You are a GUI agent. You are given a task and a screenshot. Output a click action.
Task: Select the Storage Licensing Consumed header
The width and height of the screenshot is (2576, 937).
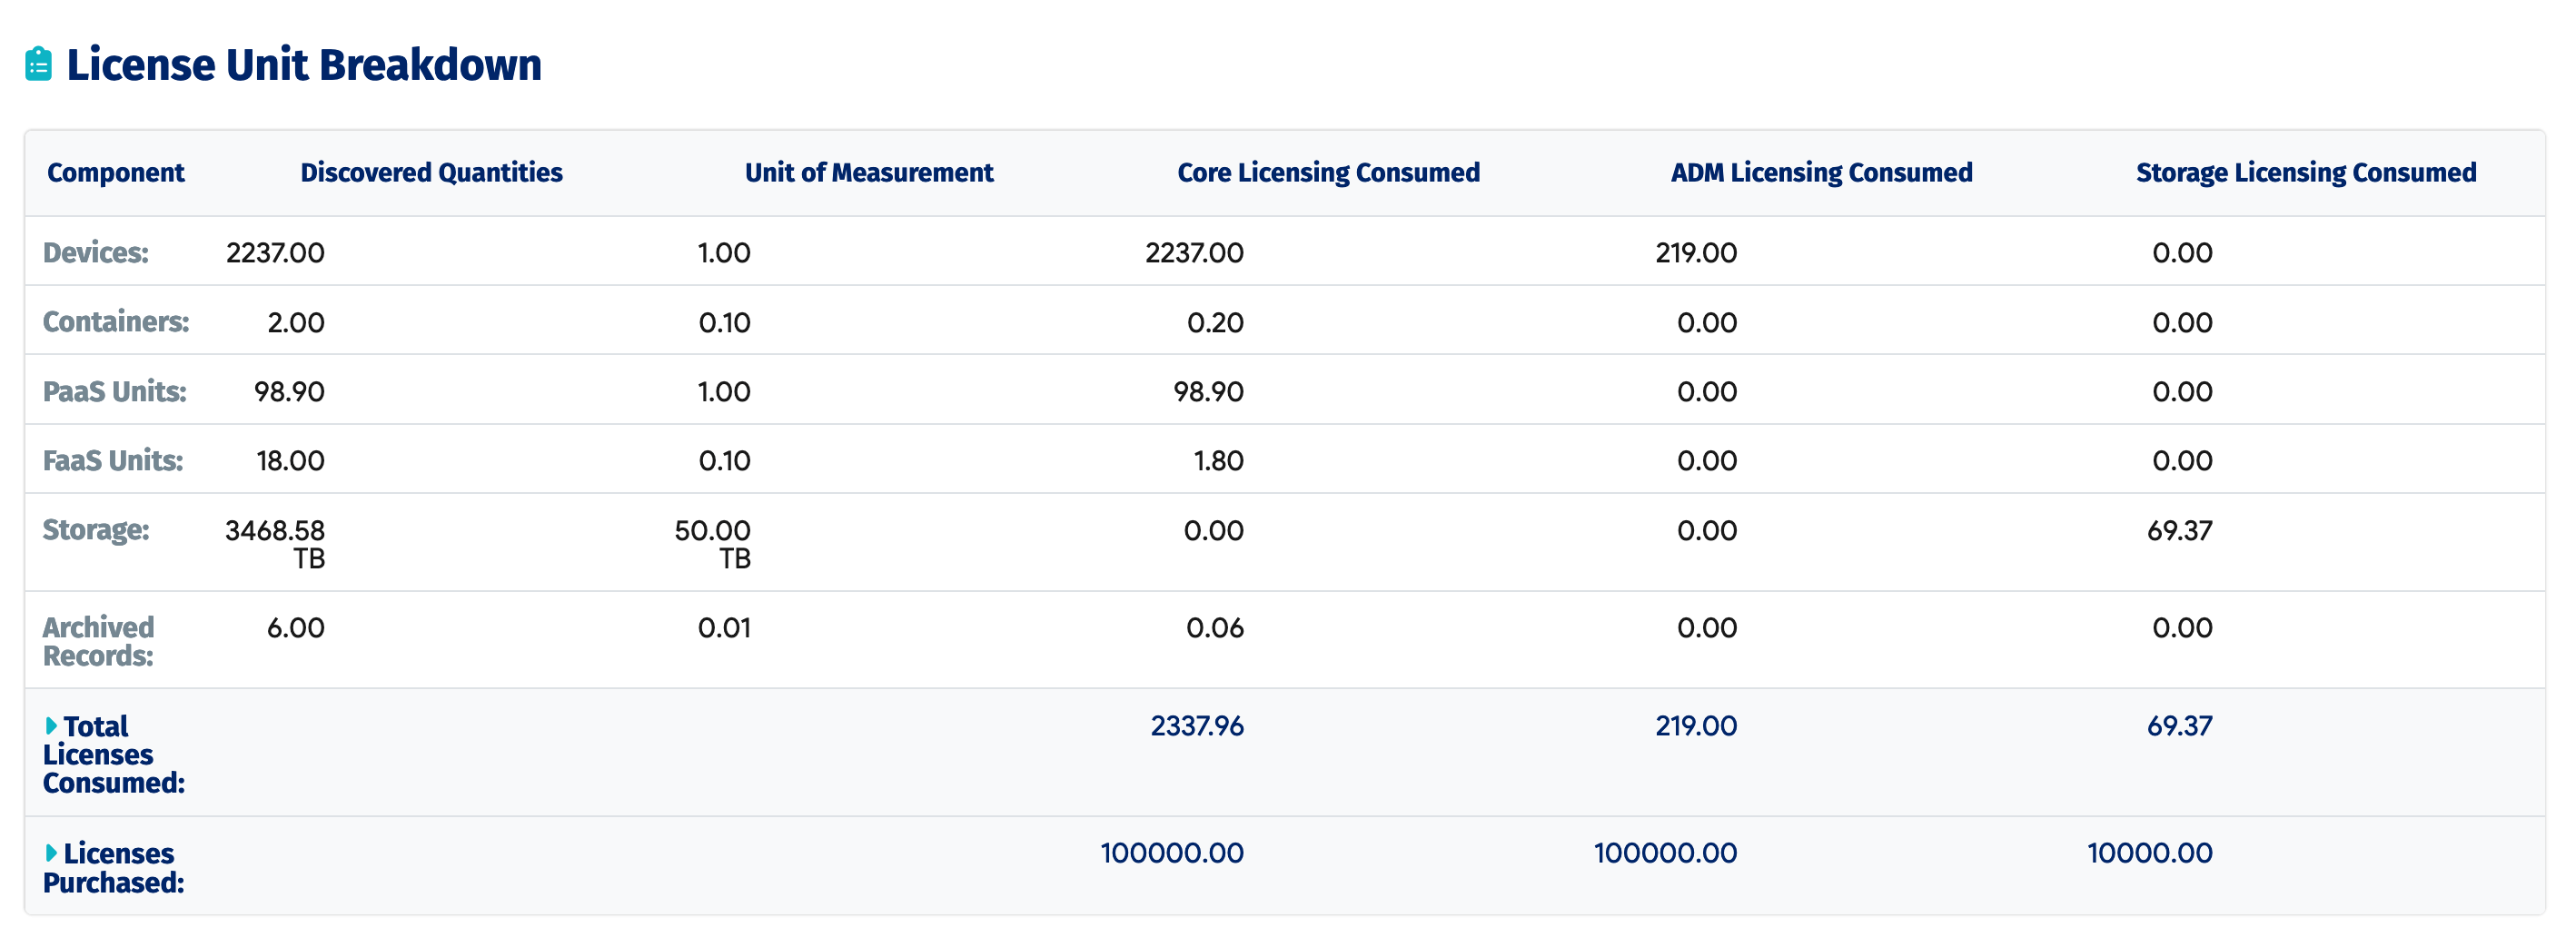2305,173
